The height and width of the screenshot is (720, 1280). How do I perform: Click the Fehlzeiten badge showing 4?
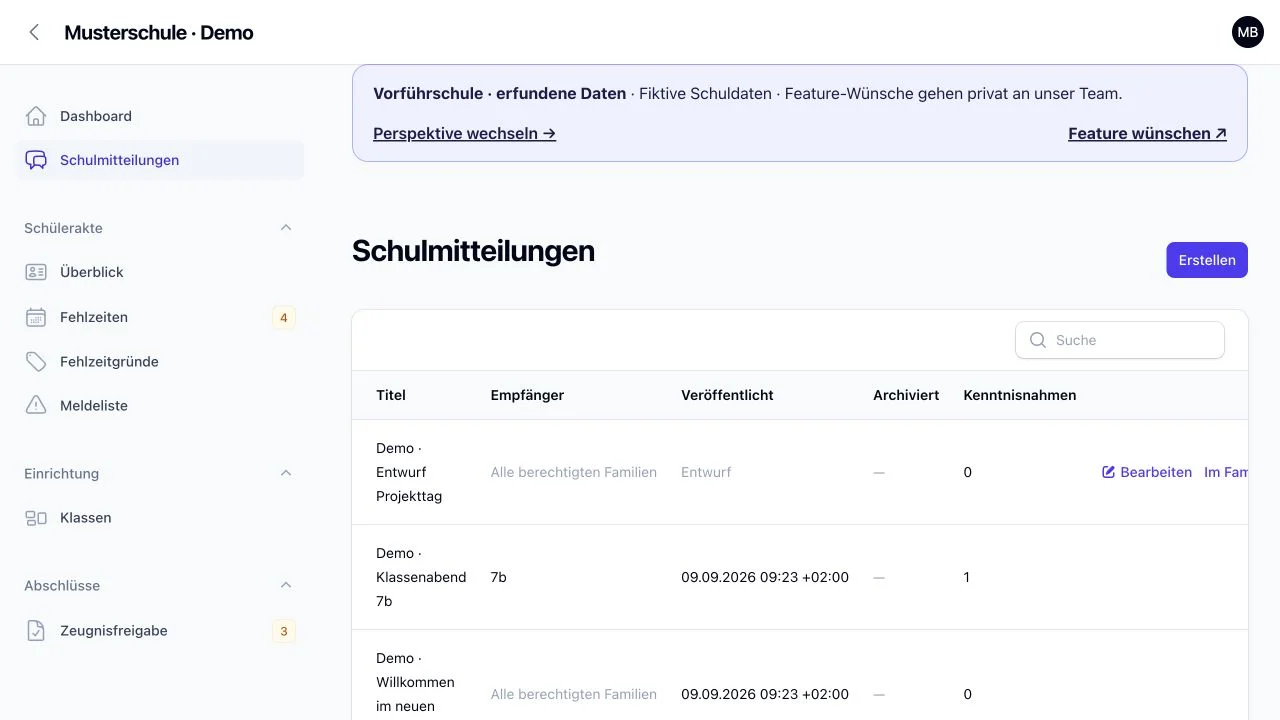click(x=284, y=318)
